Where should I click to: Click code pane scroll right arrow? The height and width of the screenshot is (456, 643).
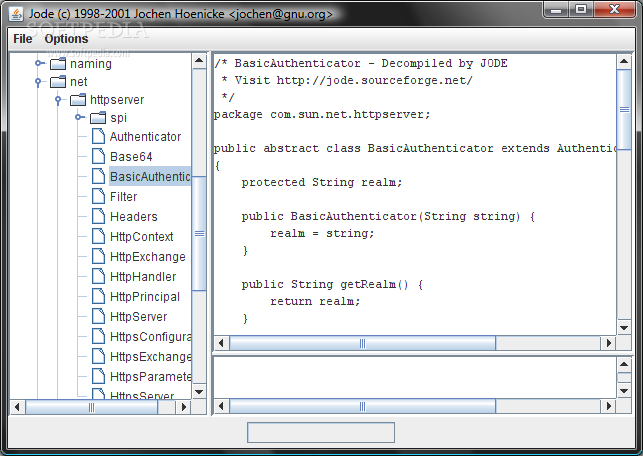[609, 343]
